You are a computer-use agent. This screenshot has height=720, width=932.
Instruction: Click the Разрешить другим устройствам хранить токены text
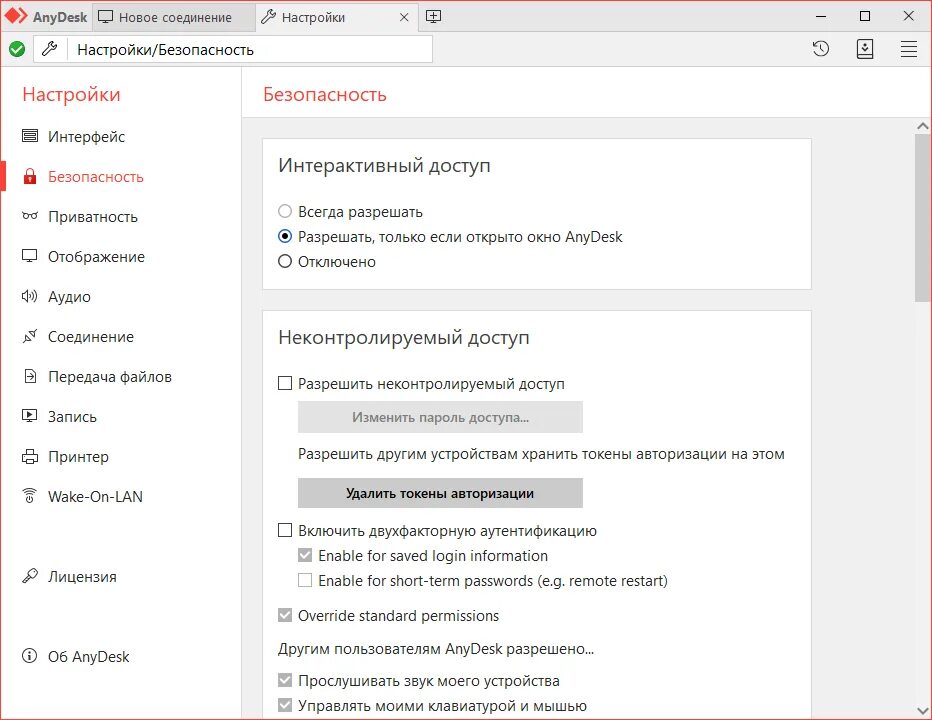click(x=541, y=454)
